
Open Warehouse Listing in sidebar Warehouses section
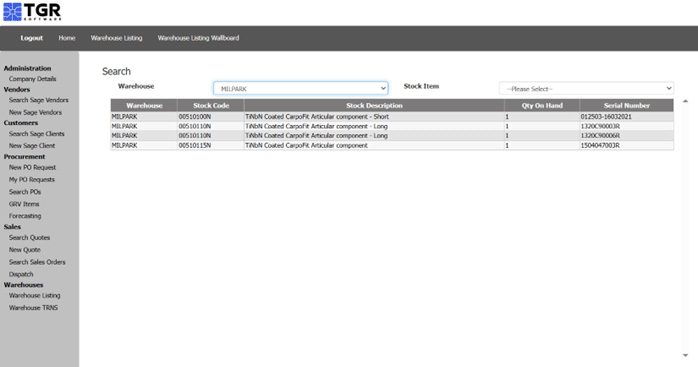click(34, 296)
